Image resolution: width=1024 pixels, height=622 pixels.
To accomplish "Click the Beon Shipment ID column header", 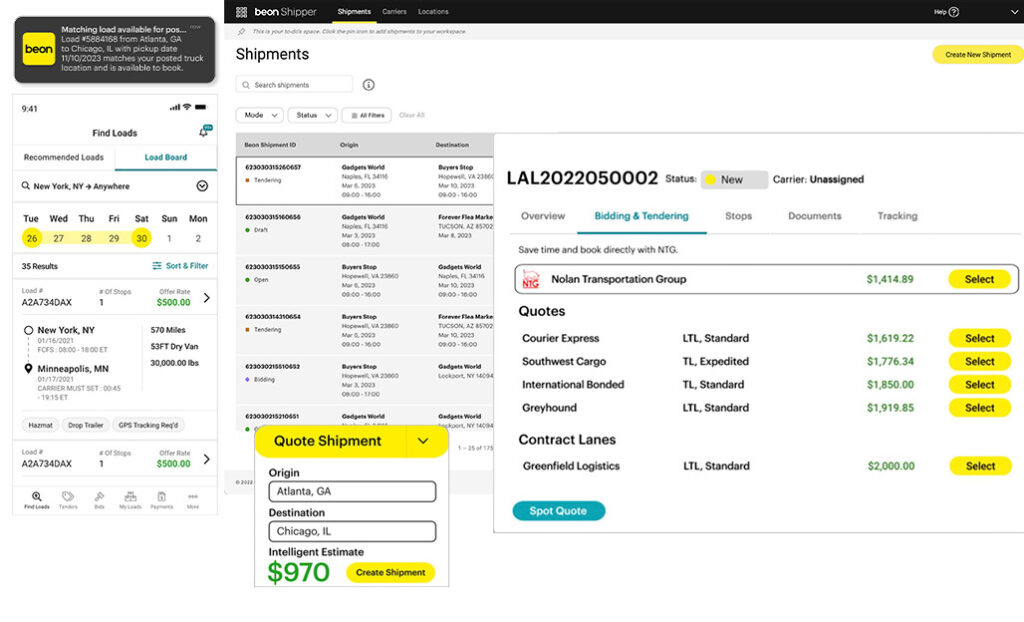I will pos(270,145).
